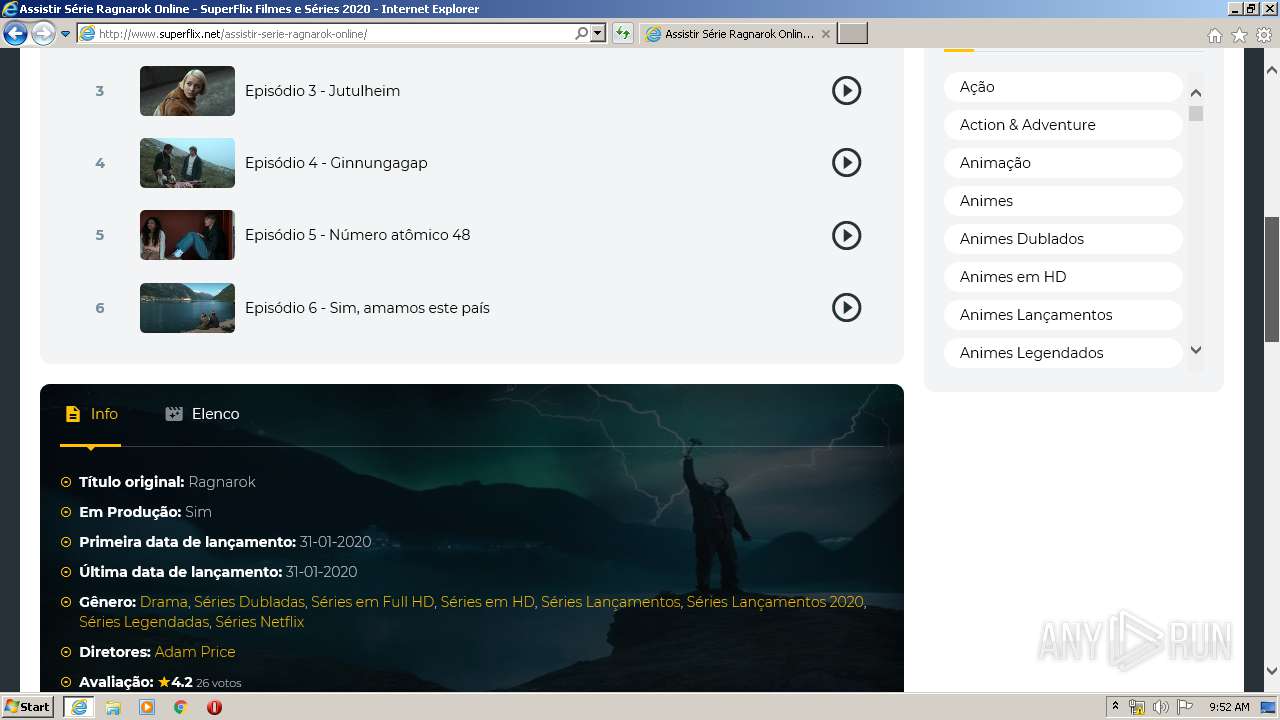
Task: Click the title Episódio 4 - Ginnungagap
Action: pos(336,163)
